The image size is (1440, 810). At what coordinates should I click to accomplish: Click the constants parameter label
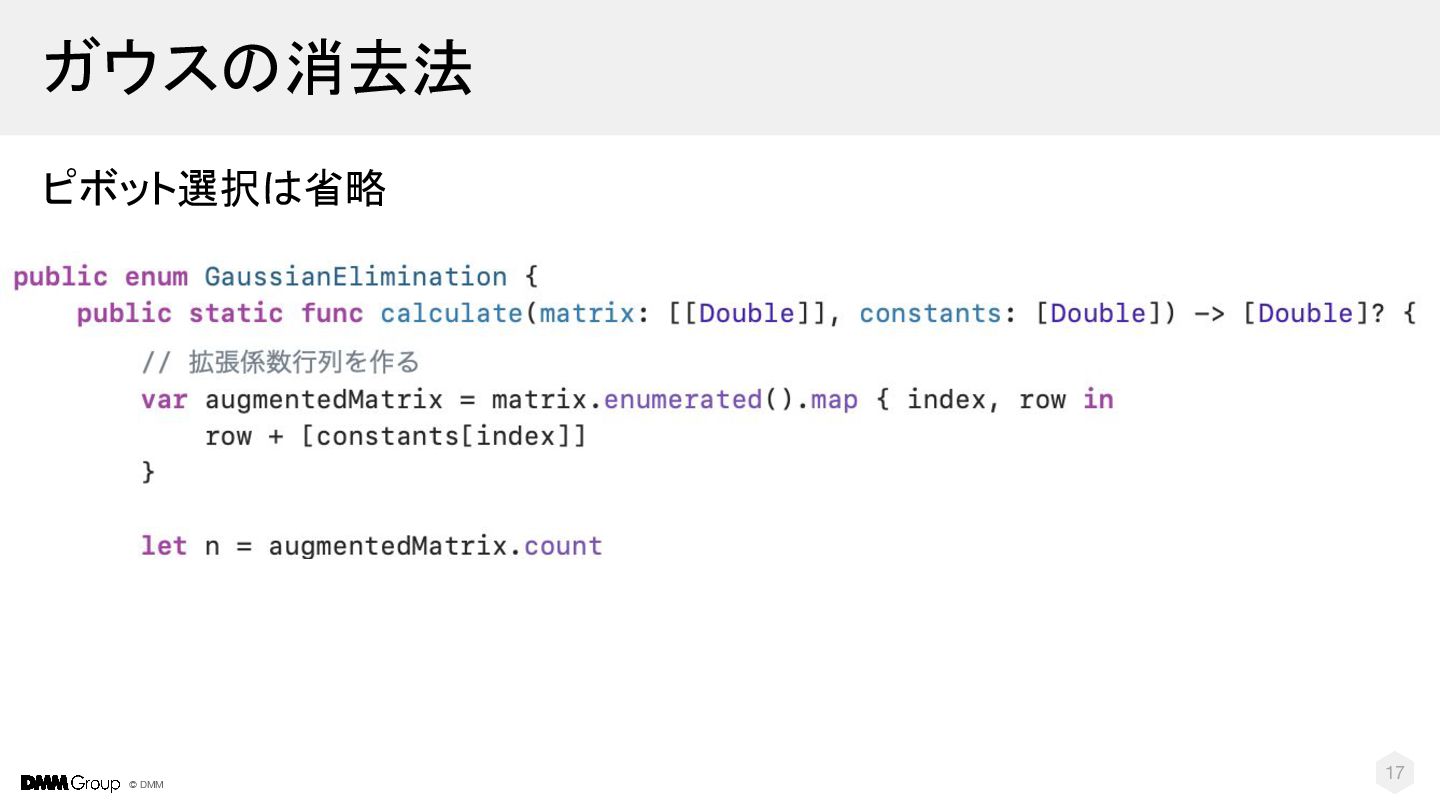click(930, 313)
